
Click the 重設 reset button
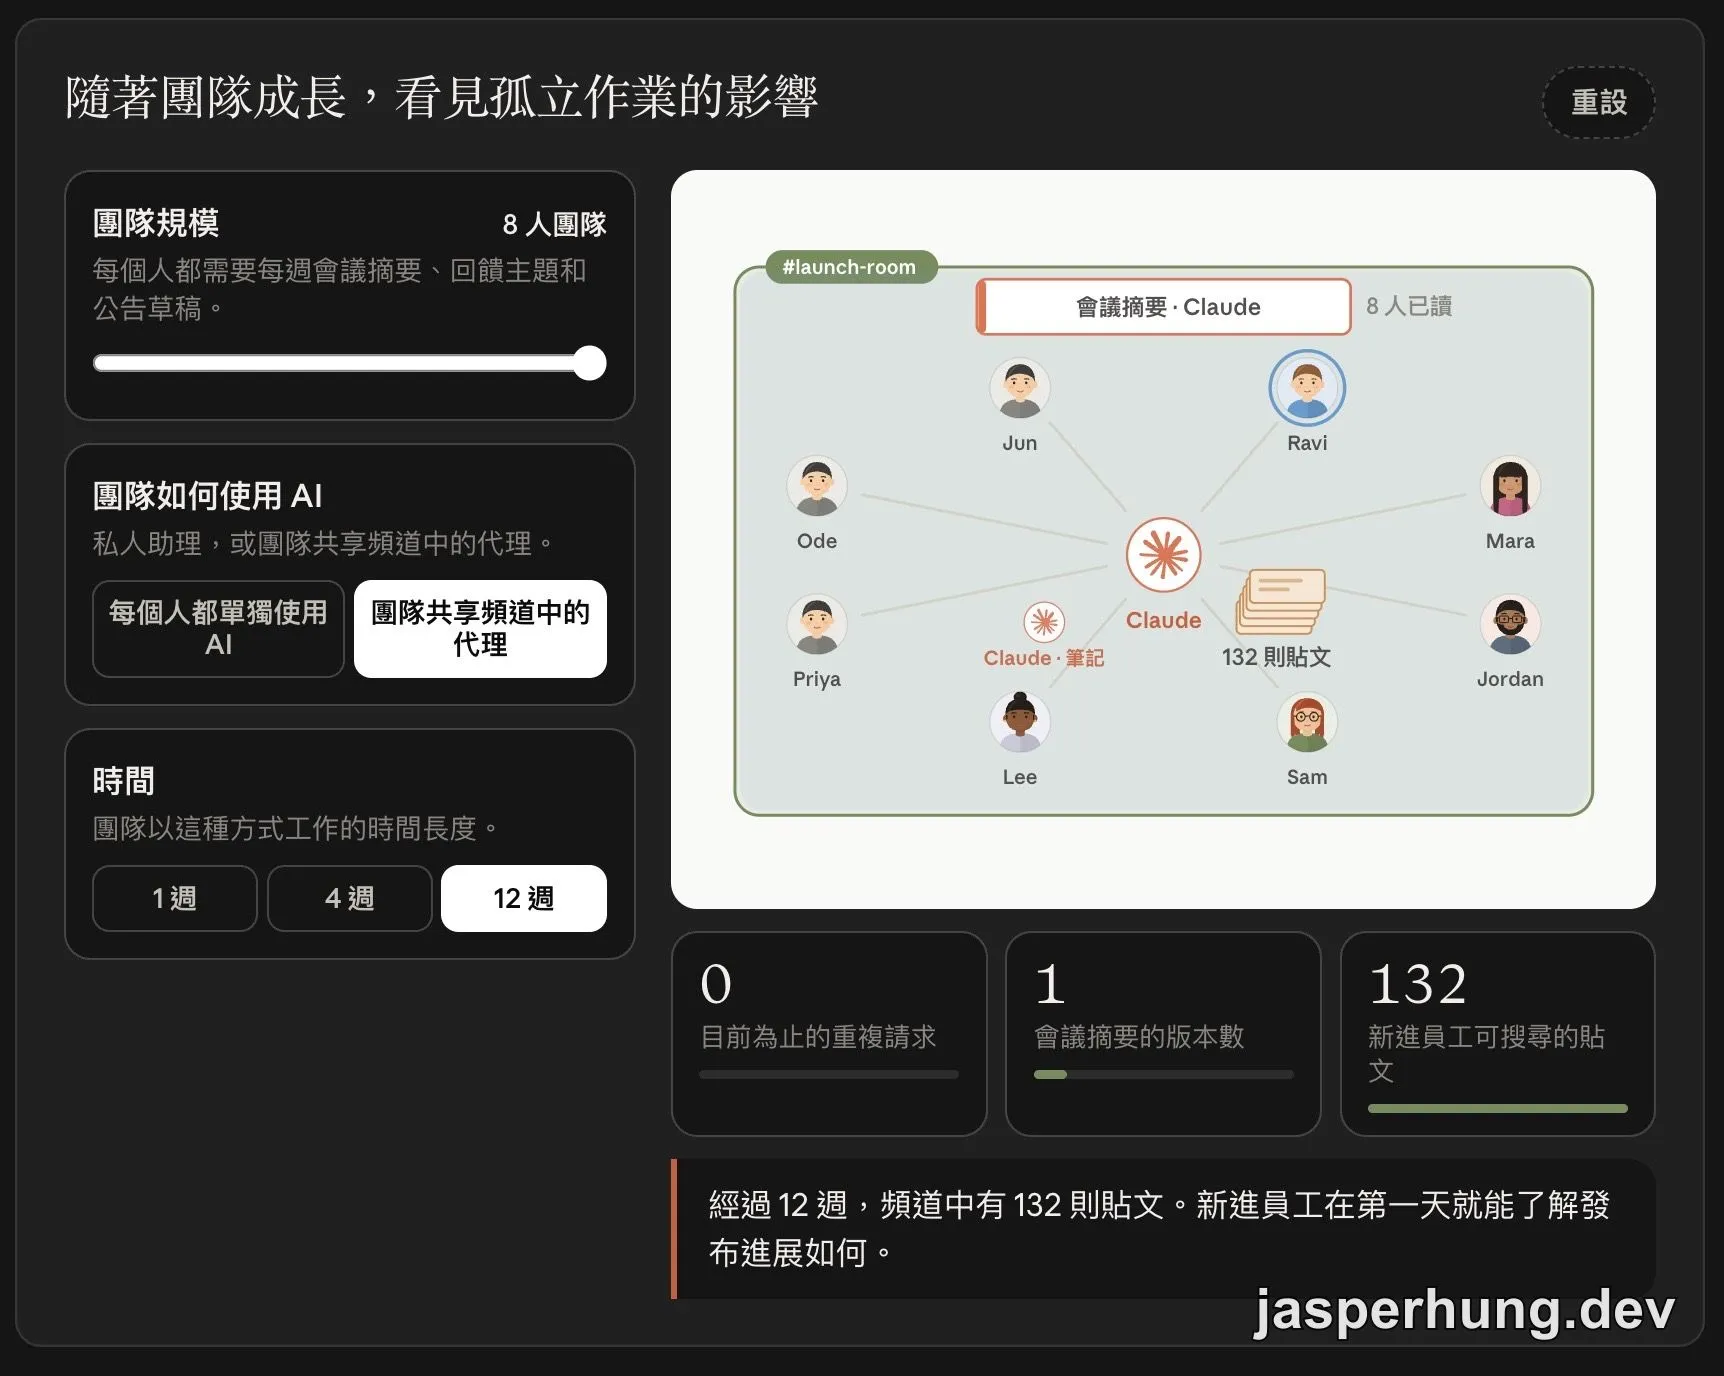click(1598, 102)
